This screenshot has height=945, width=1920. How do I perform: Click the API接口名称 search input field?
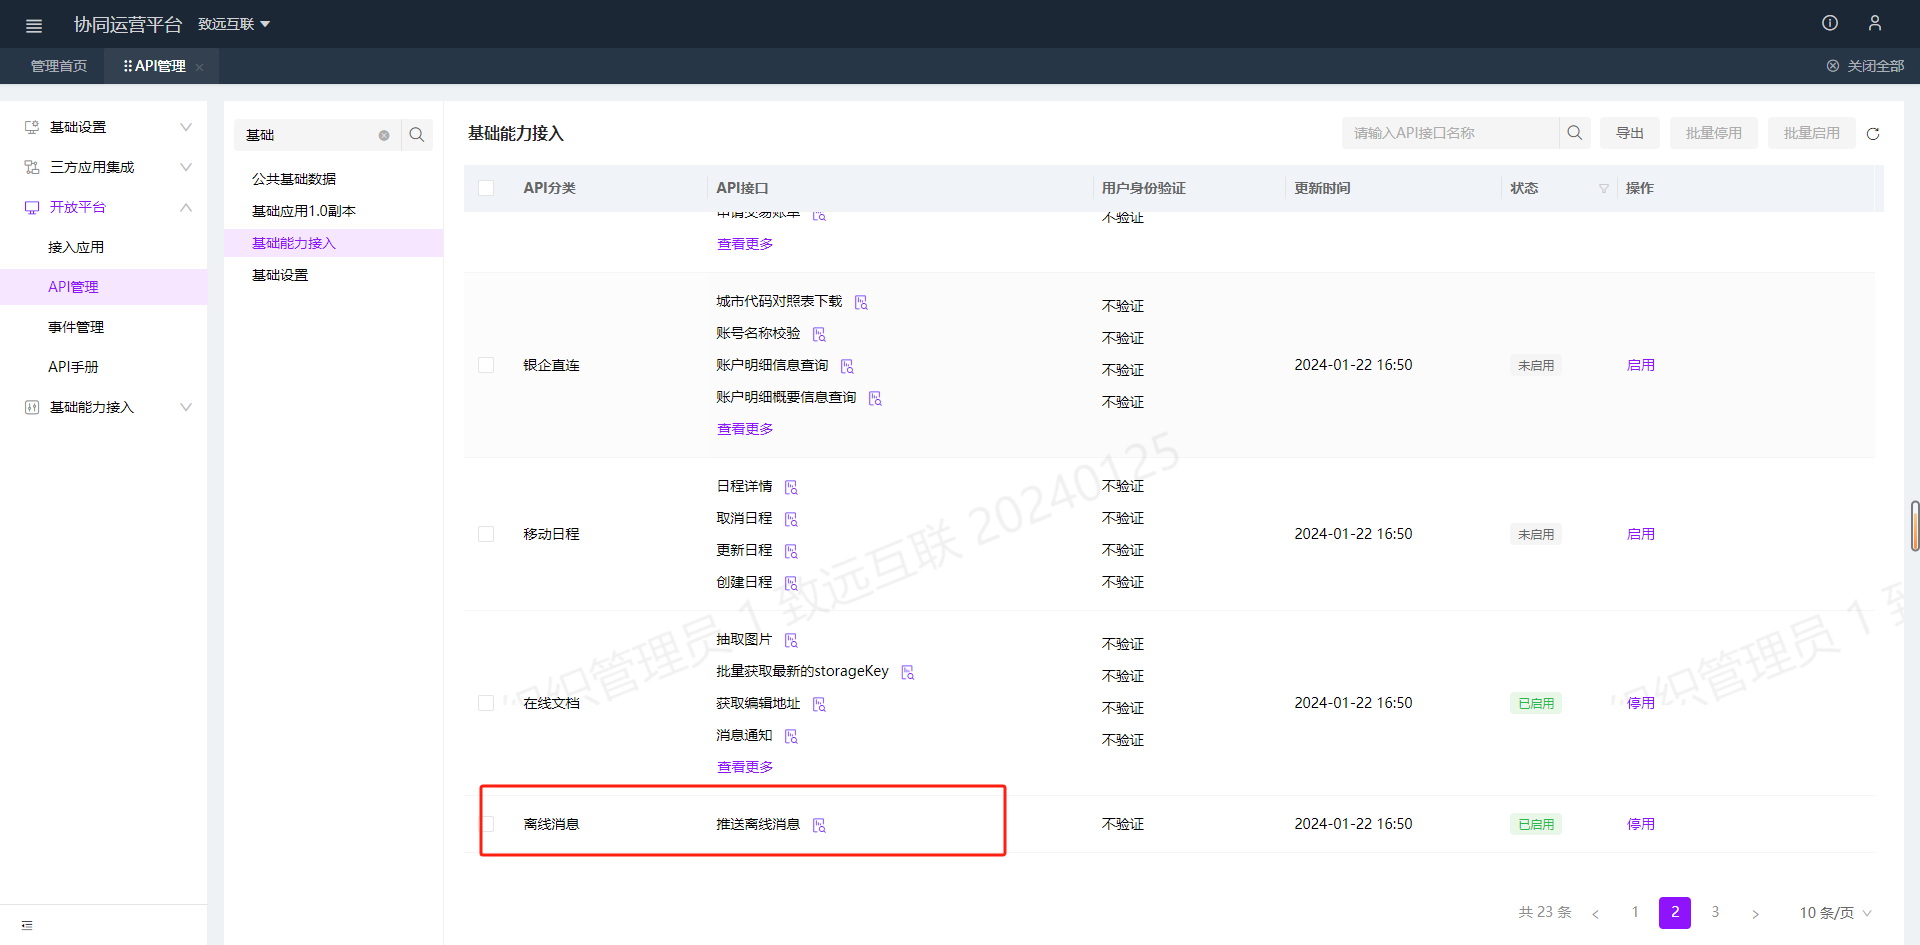click(1450, 133)
